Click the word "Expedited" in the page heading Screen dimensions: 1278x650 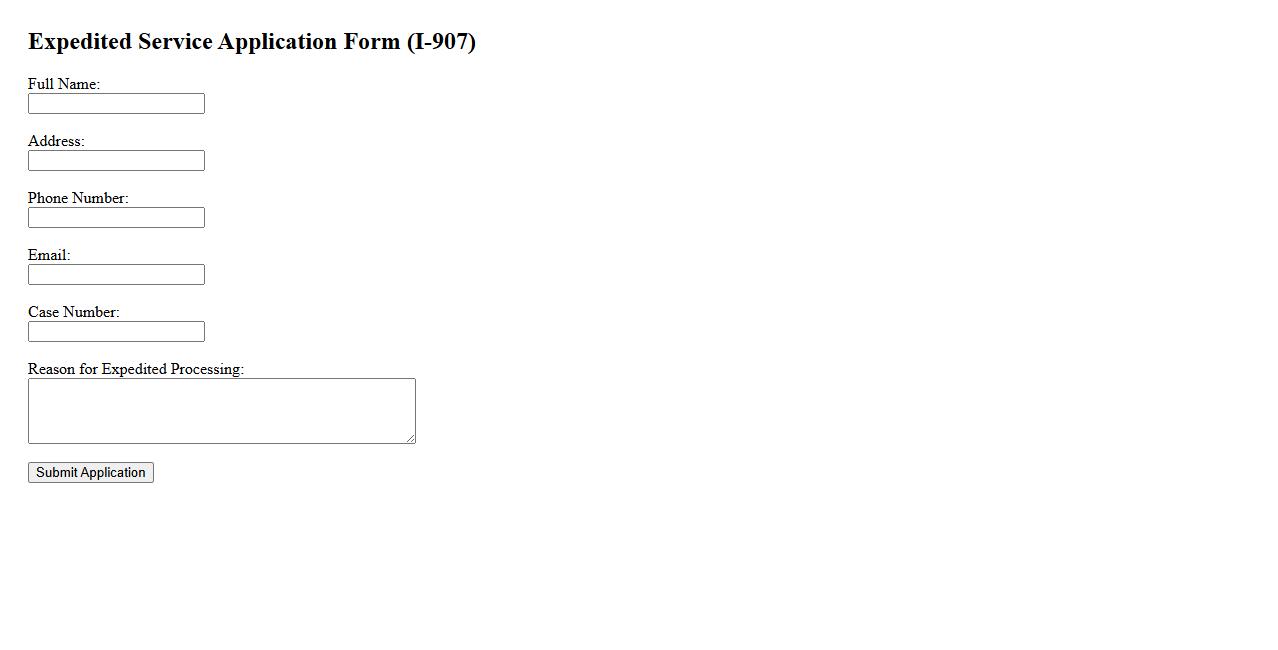coord(80,42)
